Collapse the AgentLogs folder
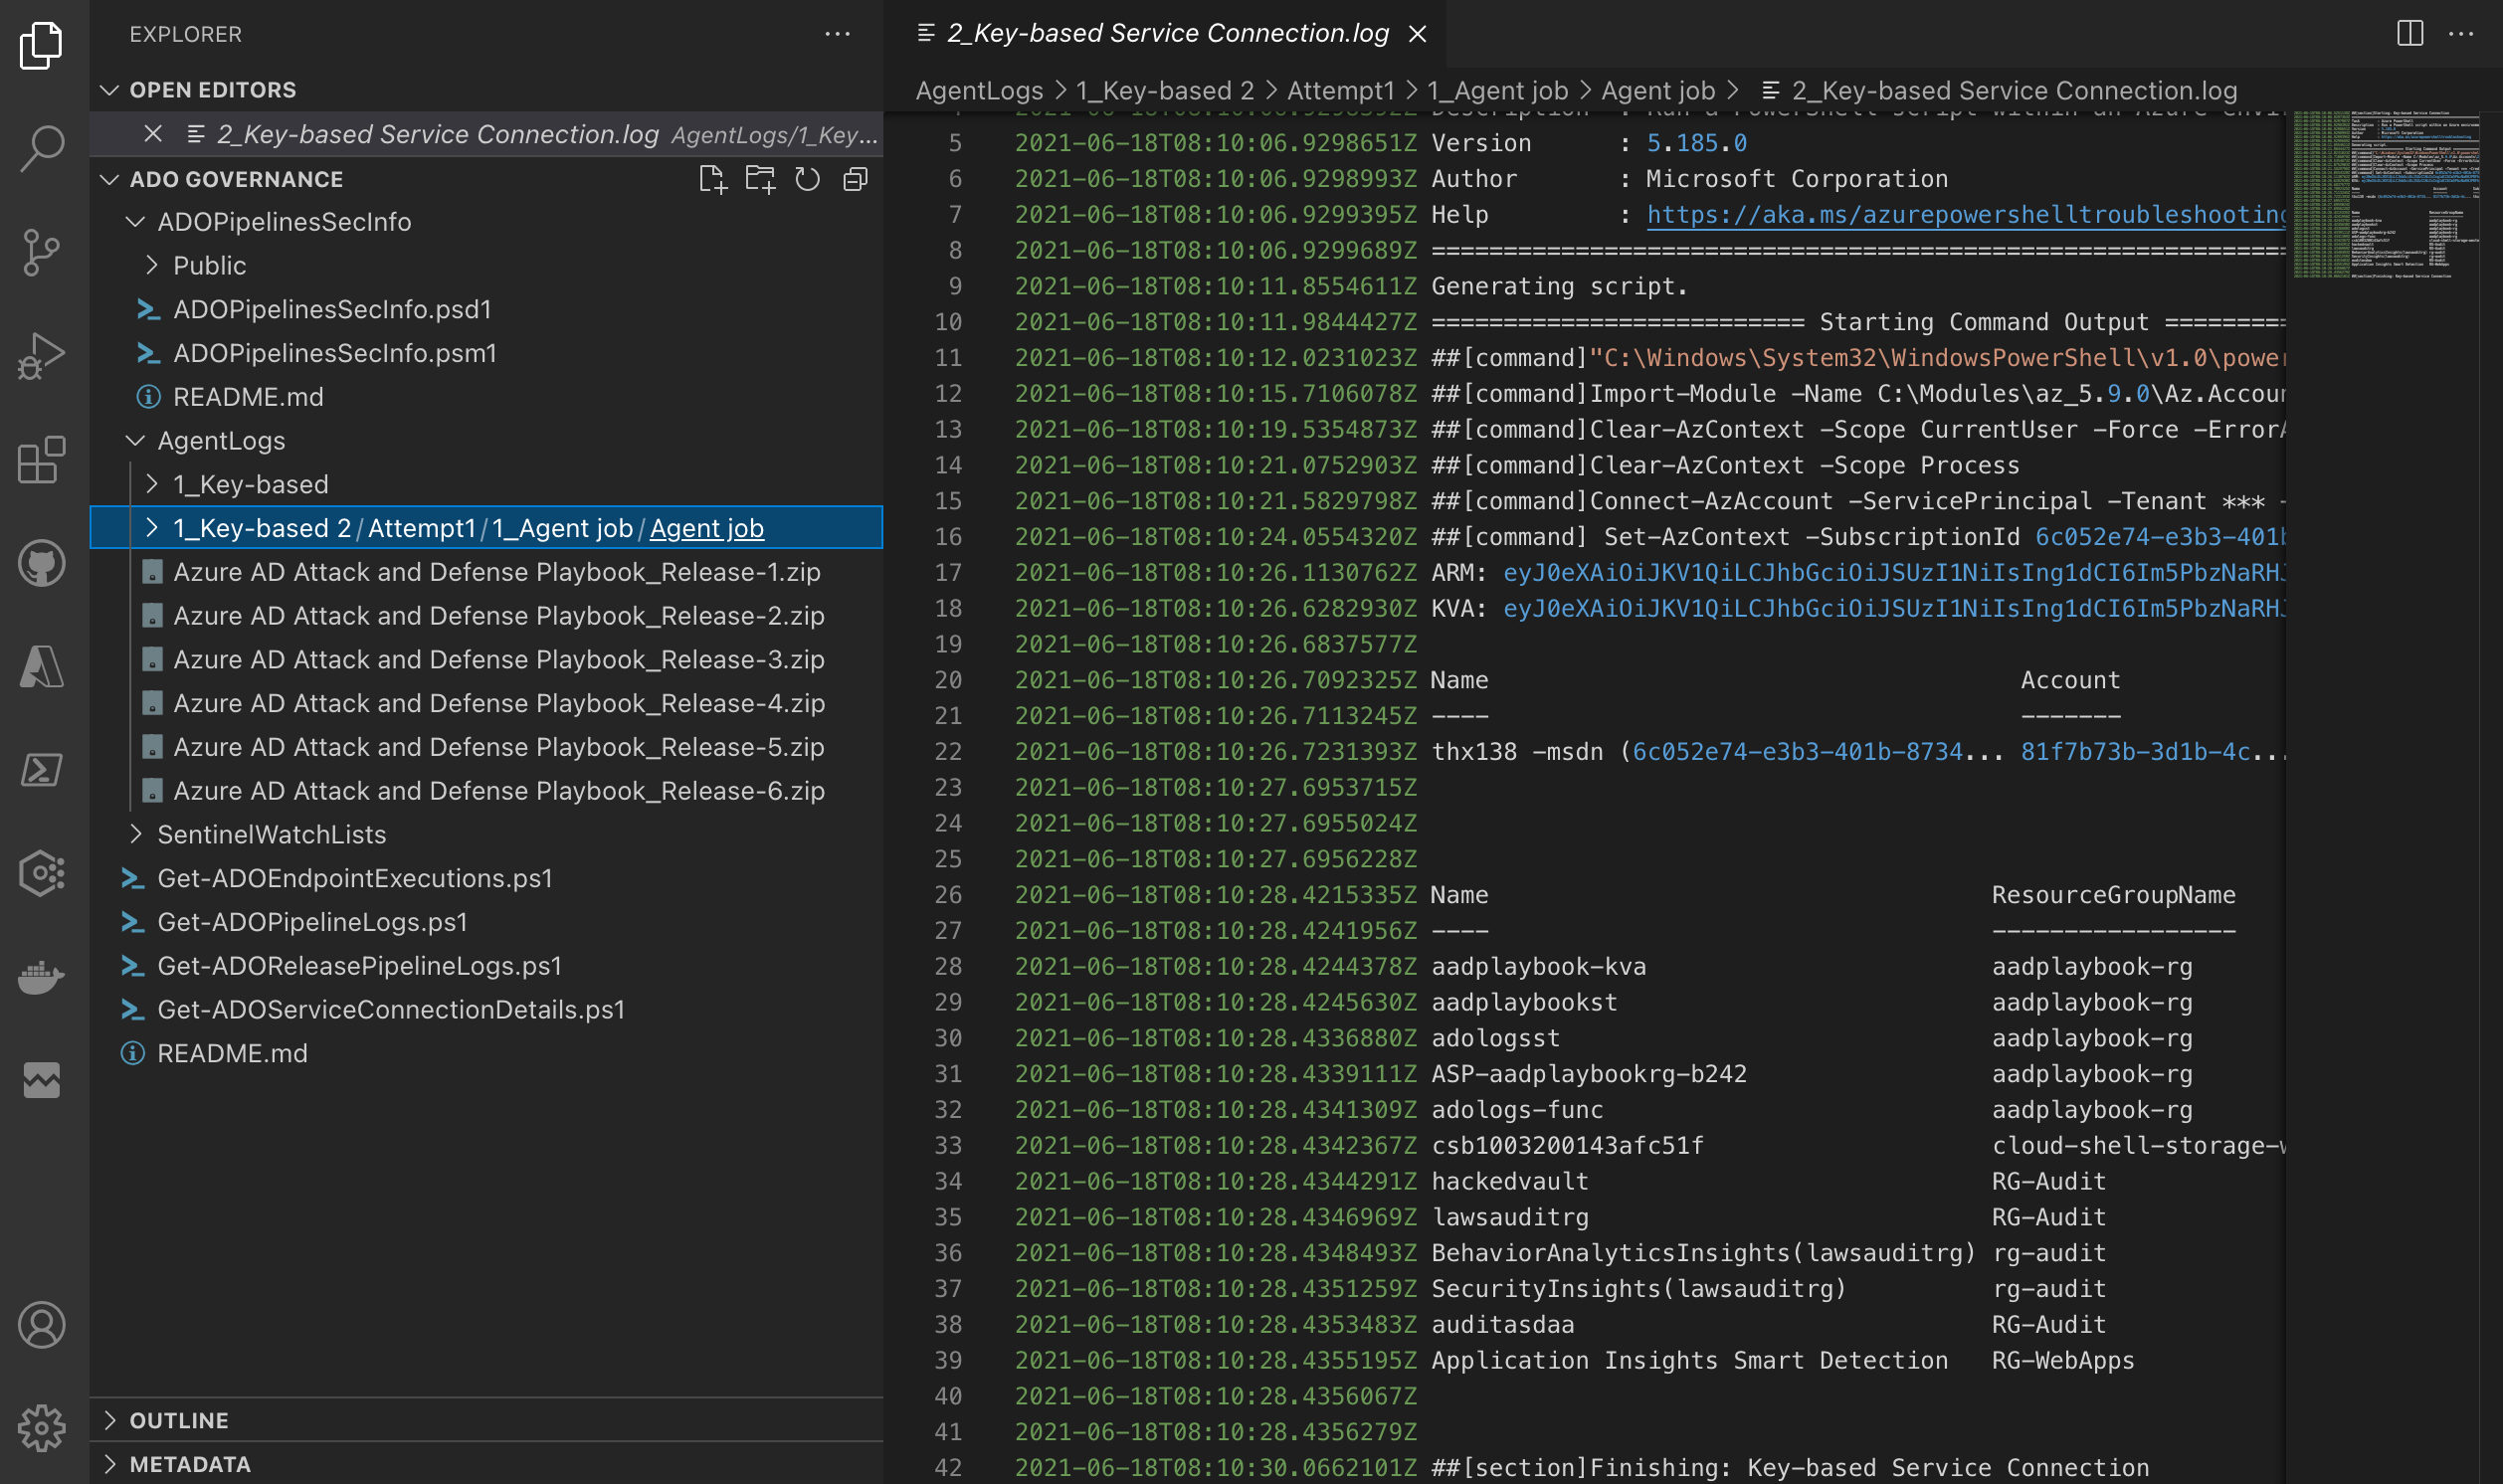 (x=221, y=440)
